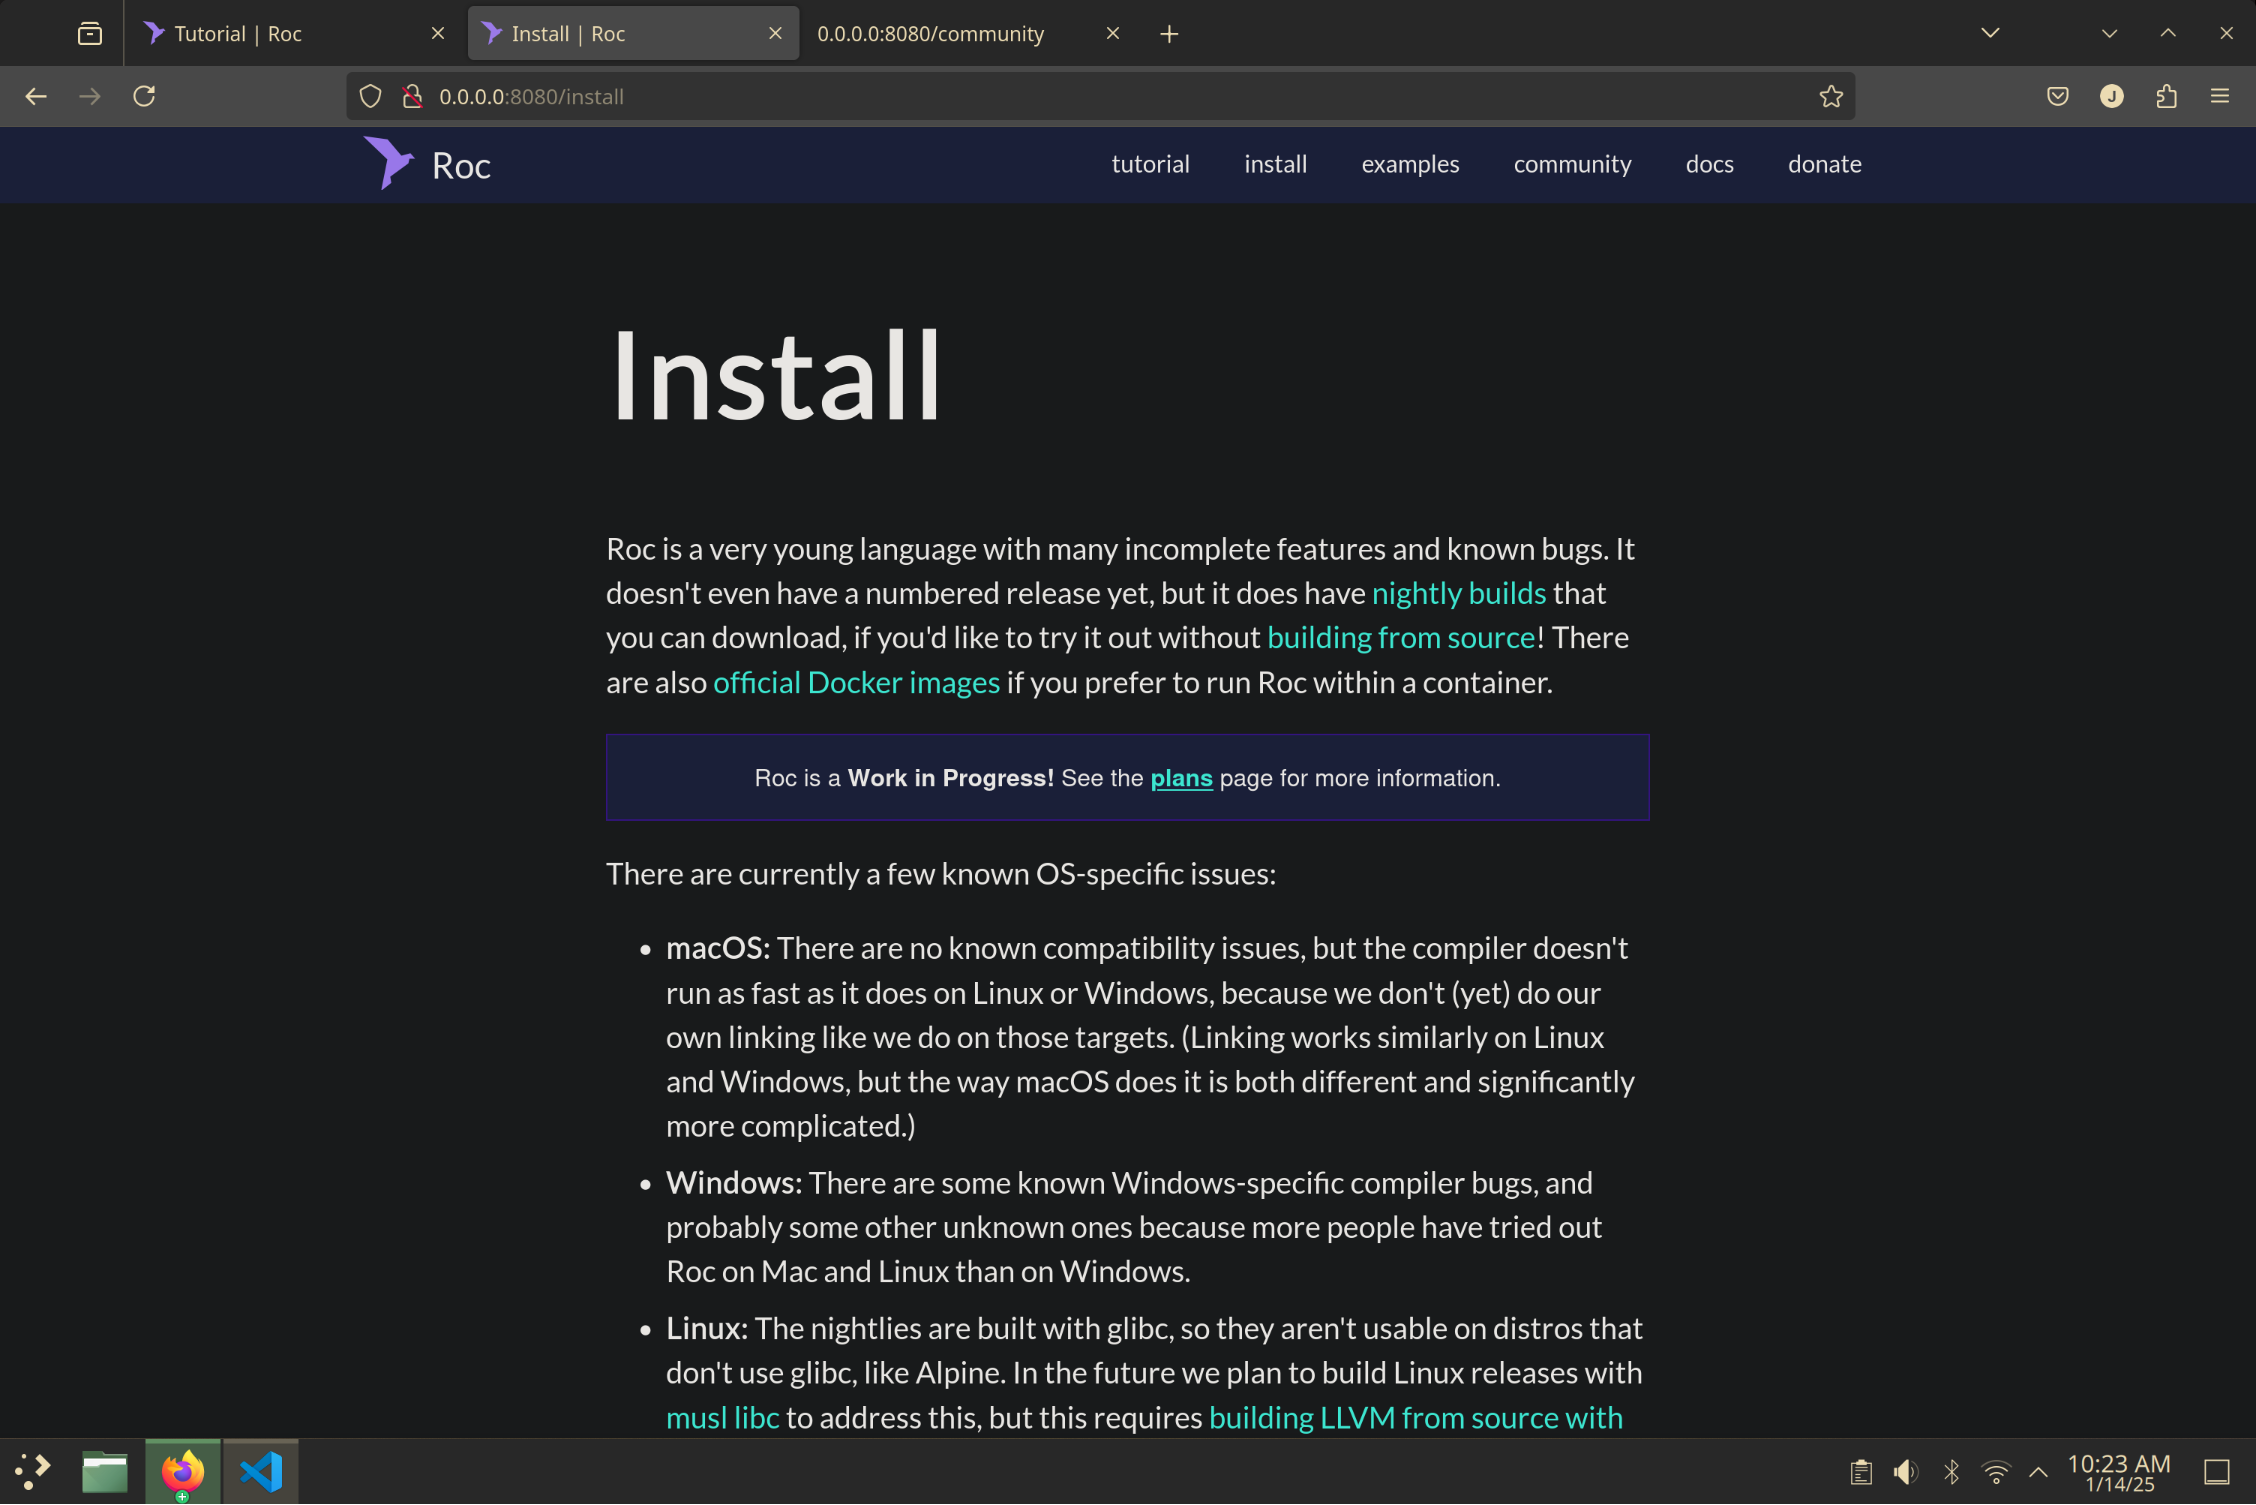The image size is (2256, 1505).
Task: Switch to Visual Studio Code in the taskbar
Action: 261,1471
